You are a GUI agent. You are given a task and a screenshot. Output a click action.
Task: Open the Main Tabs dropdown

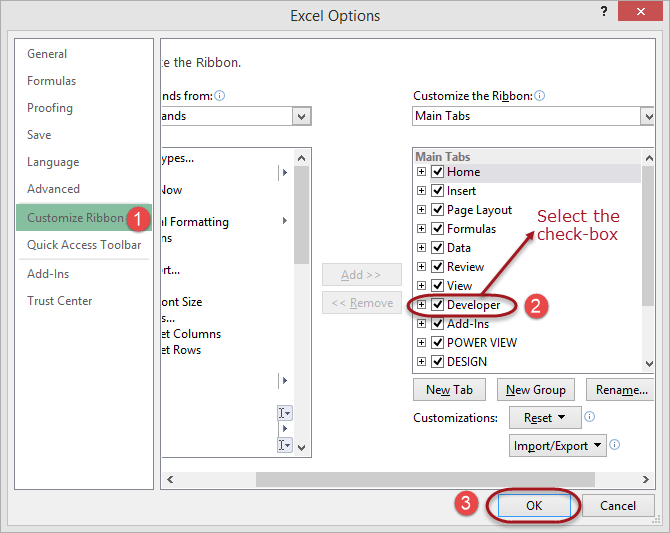tap(533, 116)
